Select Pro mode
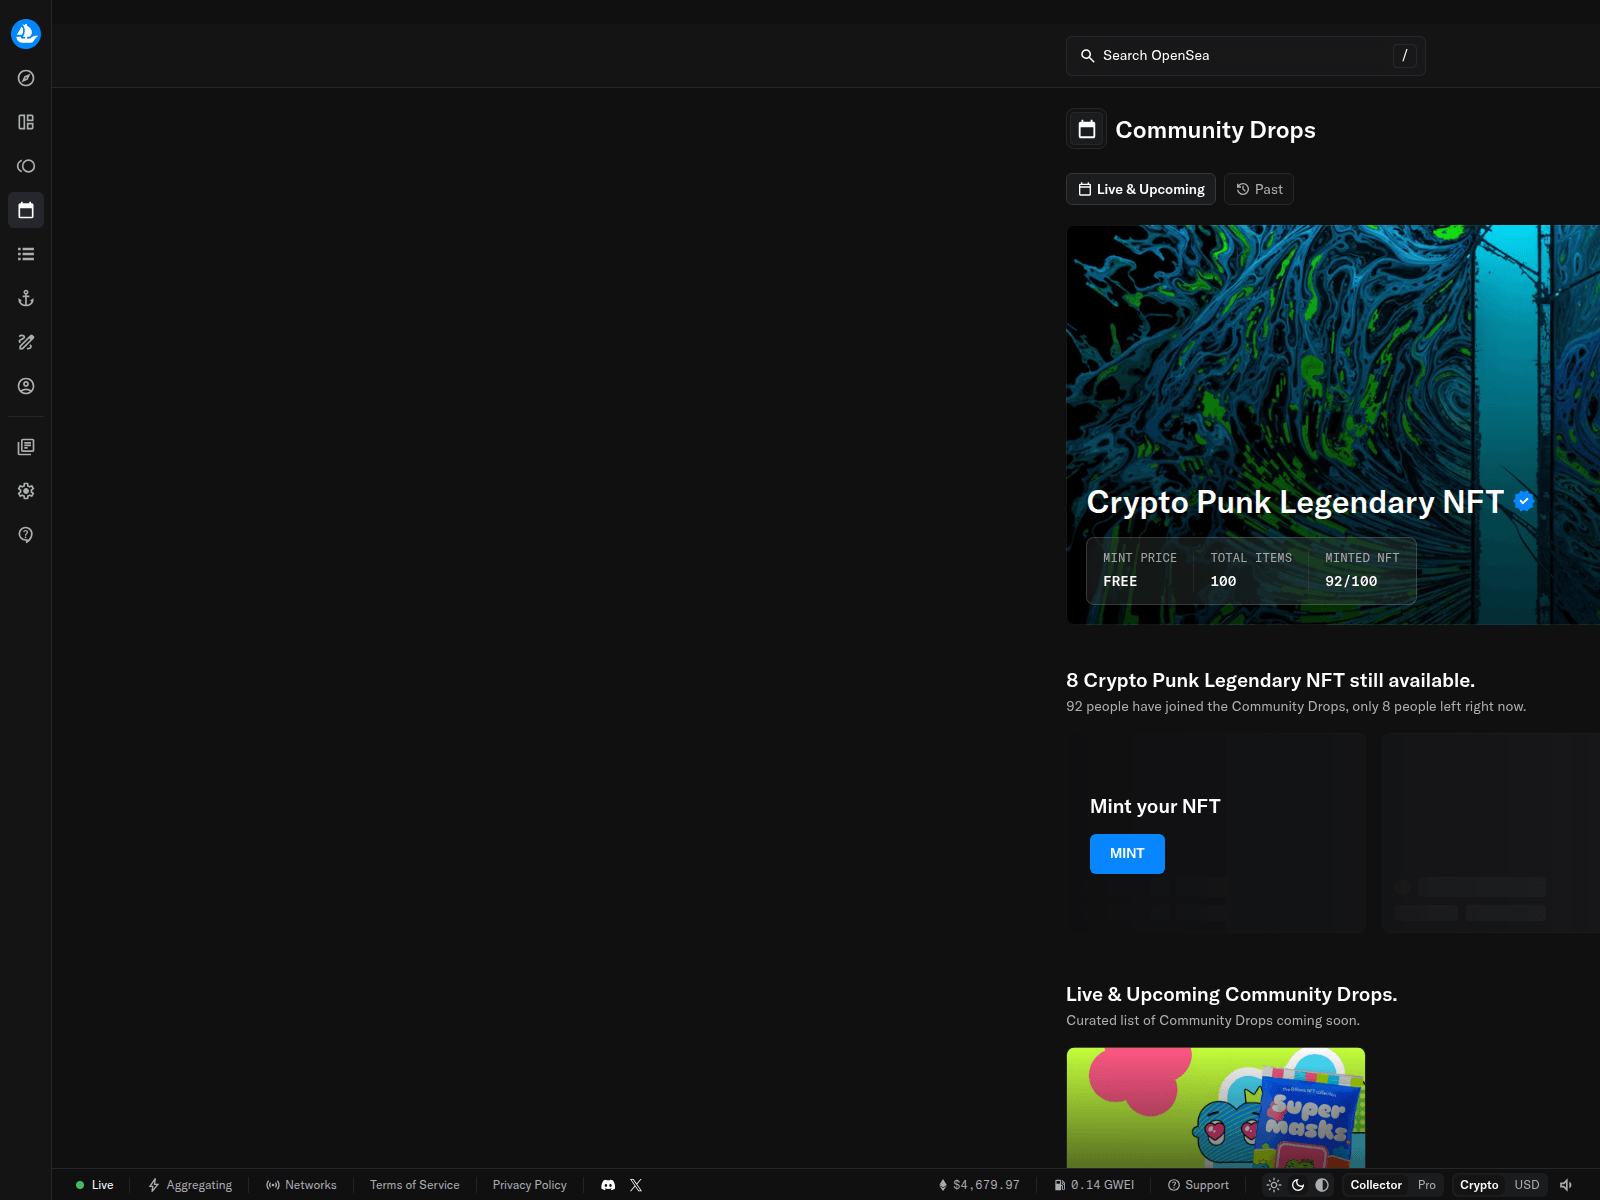Image resolution: width=1600 pixels, height=1200 pixels. [1427, 1185]
